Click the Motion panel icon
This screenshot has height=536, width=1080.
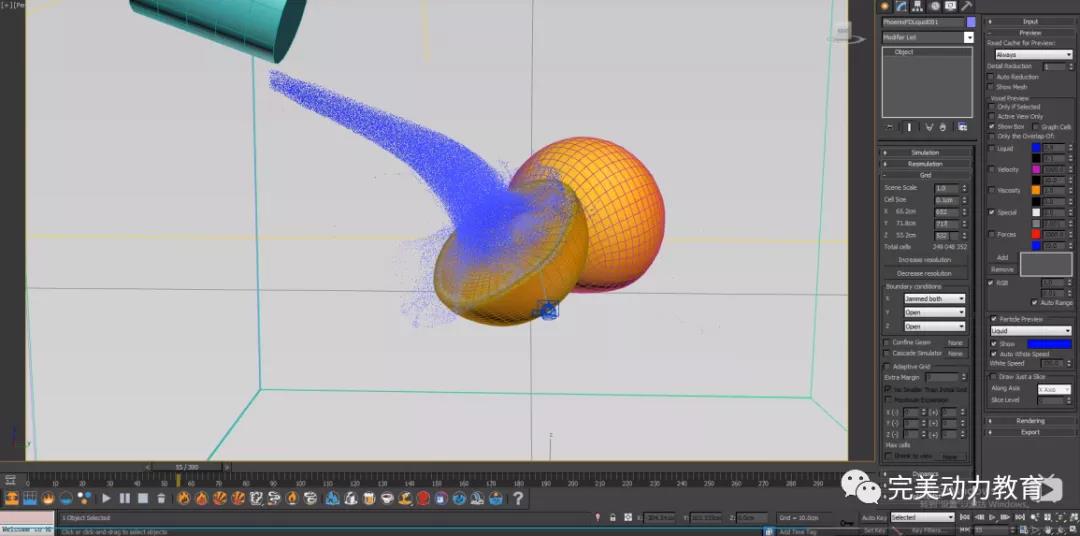coord(935,6)
